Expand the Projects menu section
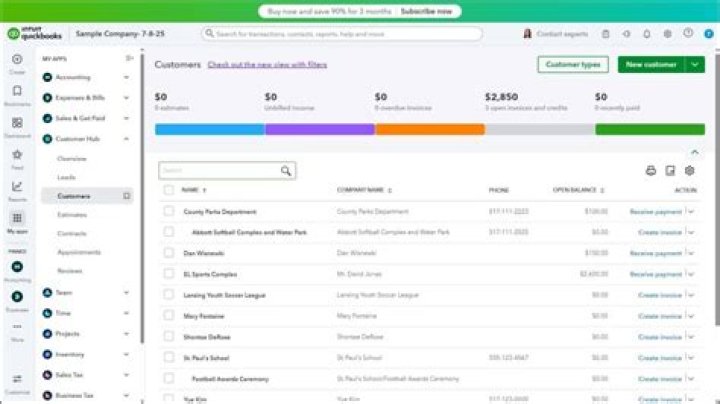This screenshot has height=404, width=720. point(126,334)
